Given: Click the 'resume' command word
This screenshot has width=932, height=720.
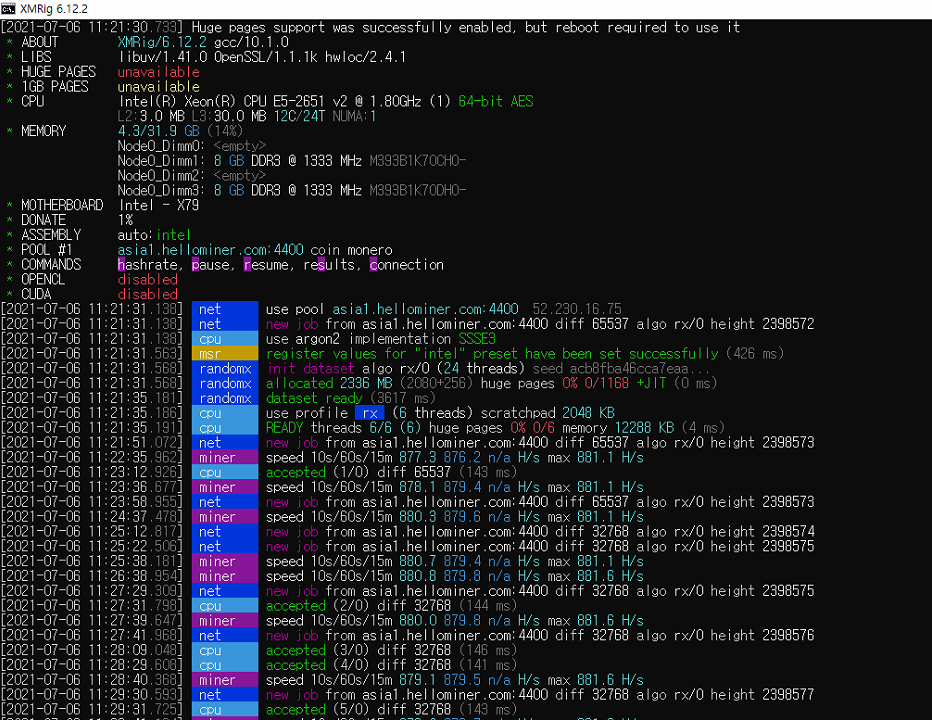Looking at the screenshot, I should 266,265.
